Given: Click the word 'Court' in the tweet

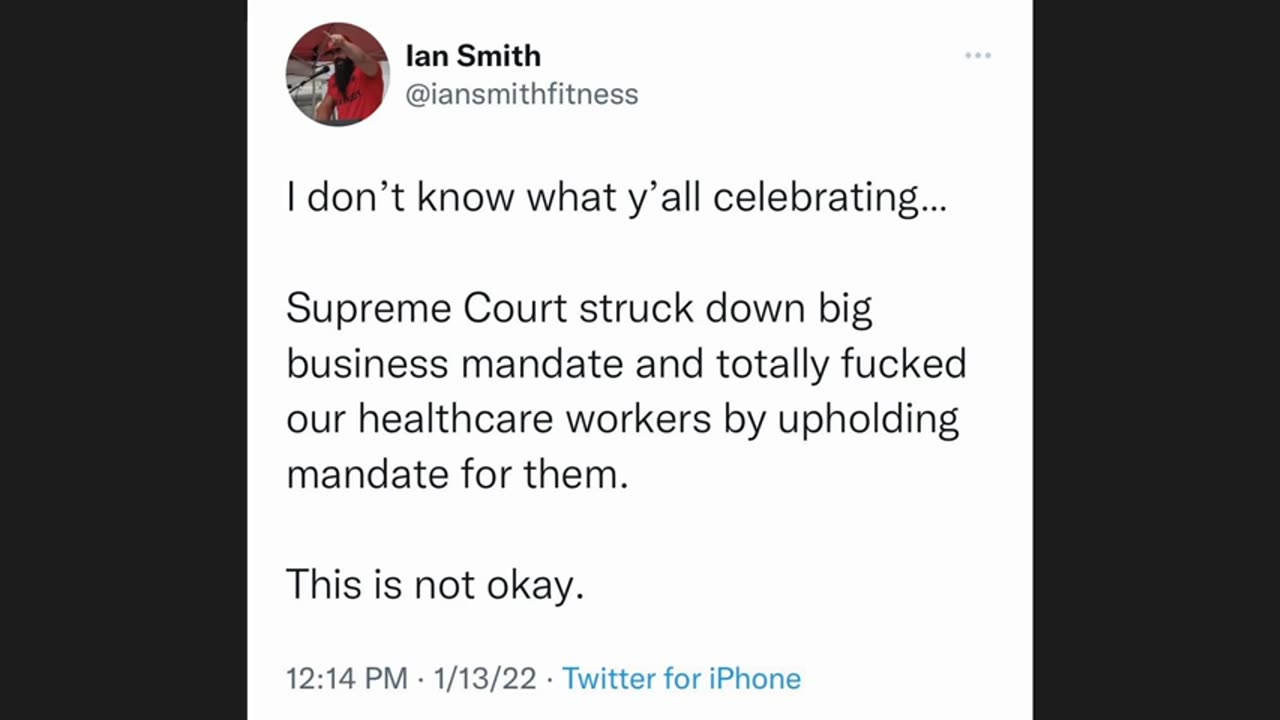Looking at the screenshot, I should [514, 309].
